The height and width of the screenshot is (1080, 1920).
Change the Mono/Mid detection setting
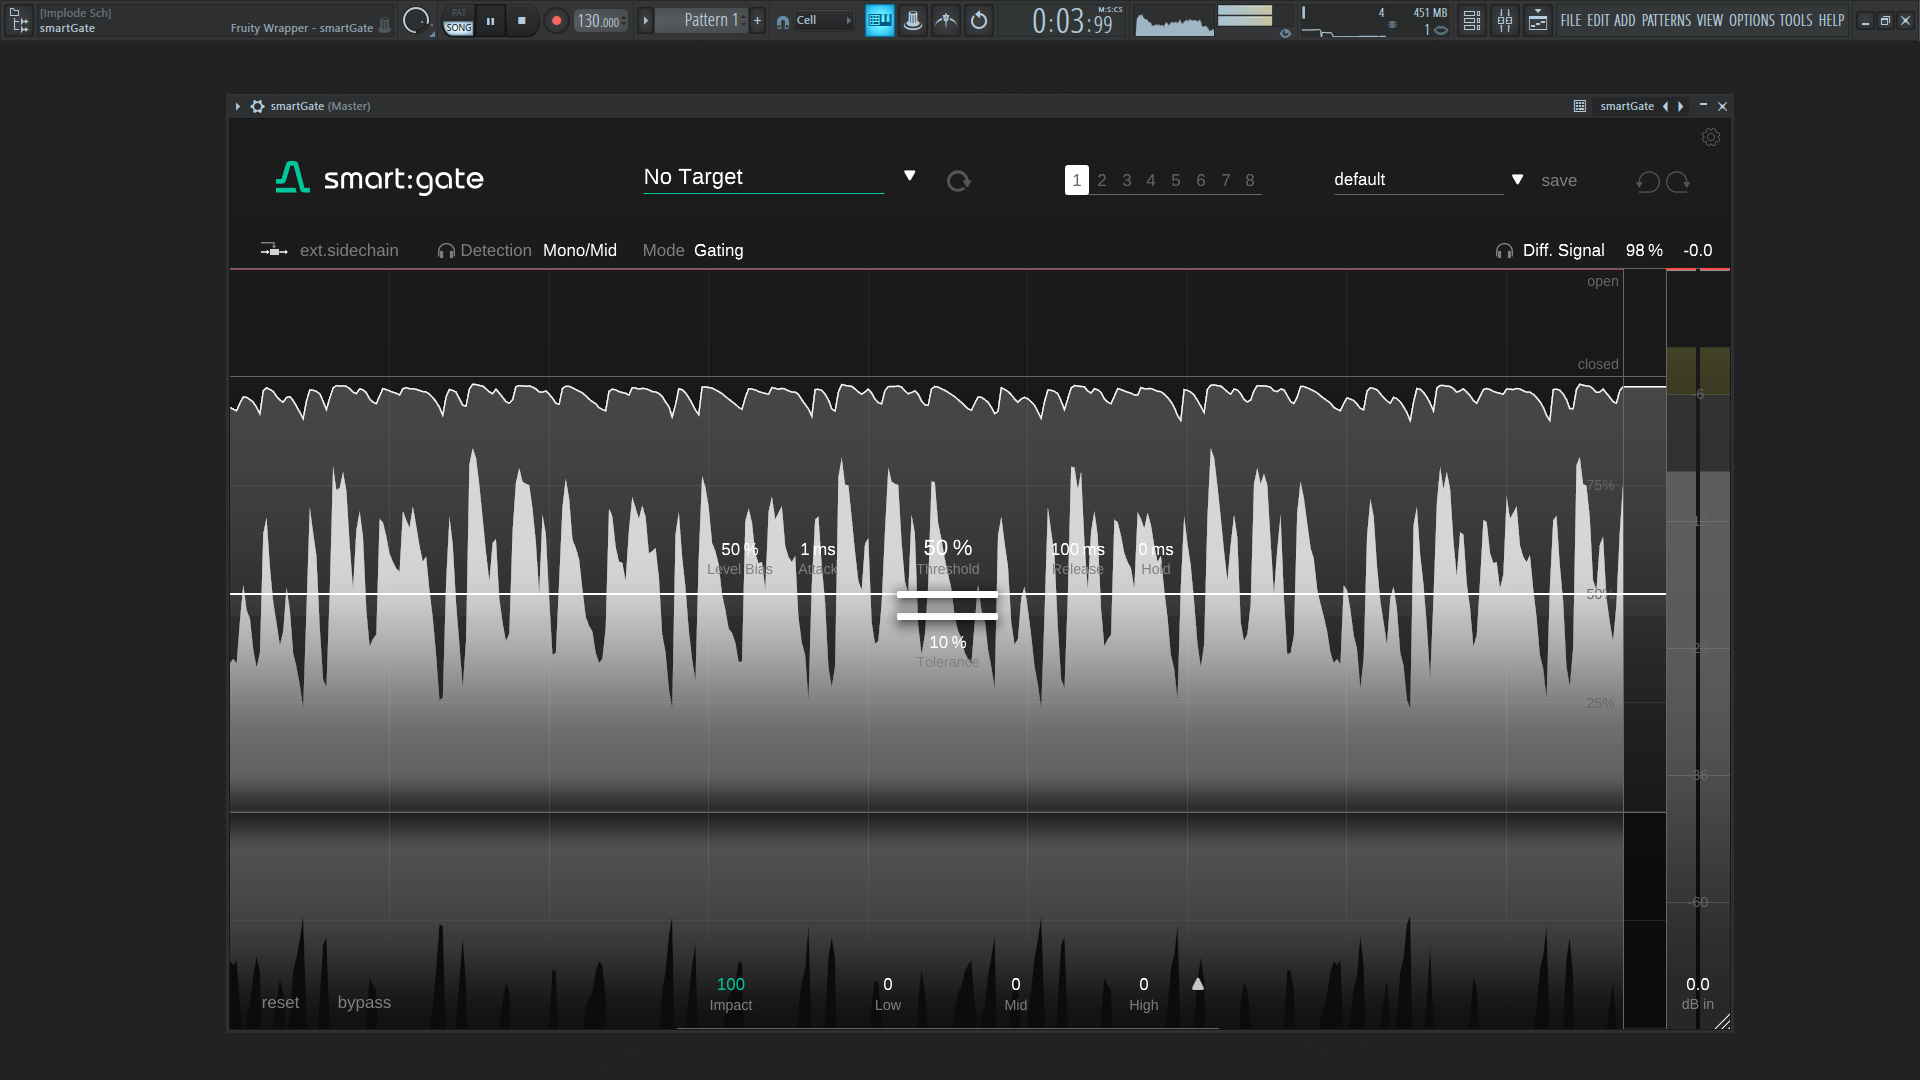click(x=580, y=250)
